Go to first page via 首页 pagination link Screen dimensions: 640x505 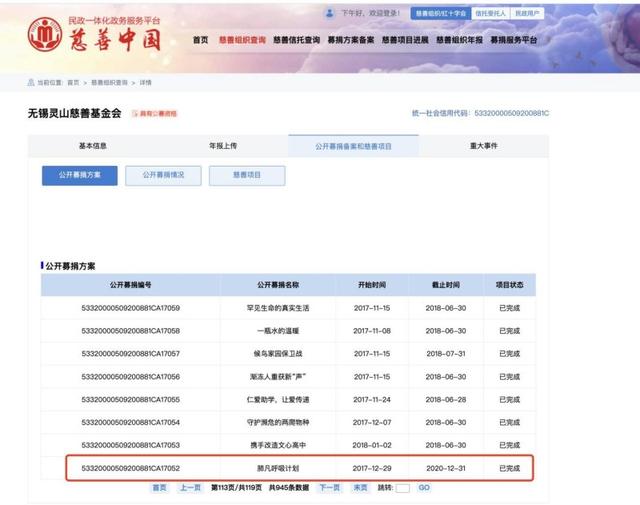tap(160, 488)
